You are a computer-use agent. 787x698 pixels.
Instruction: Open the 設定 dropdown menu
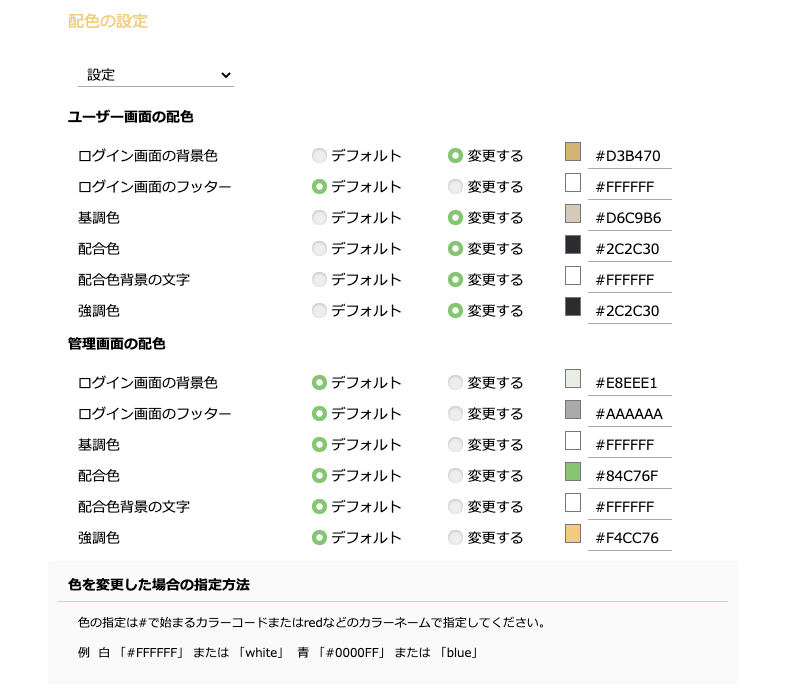point(156,75)
